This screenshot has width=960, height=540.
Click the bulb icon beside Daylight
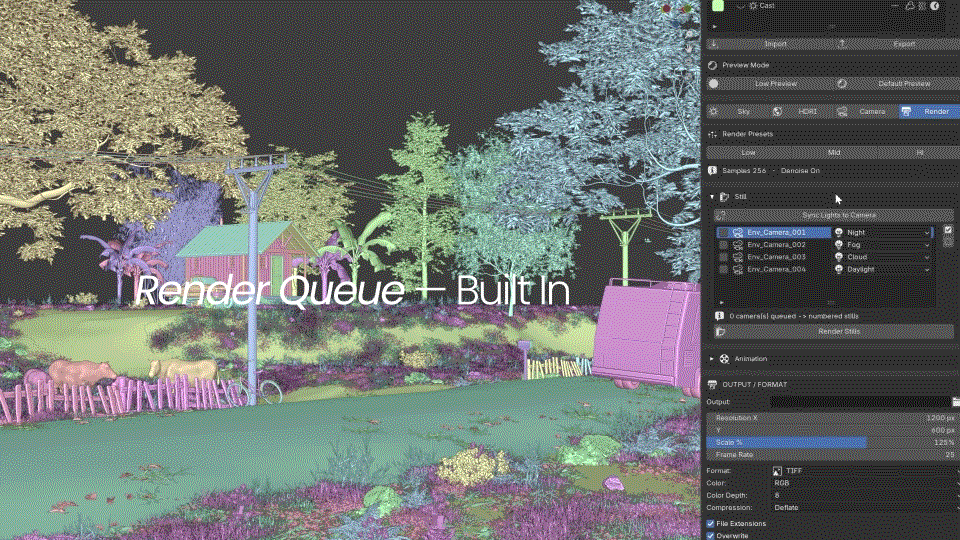click(x=839, y=269)
